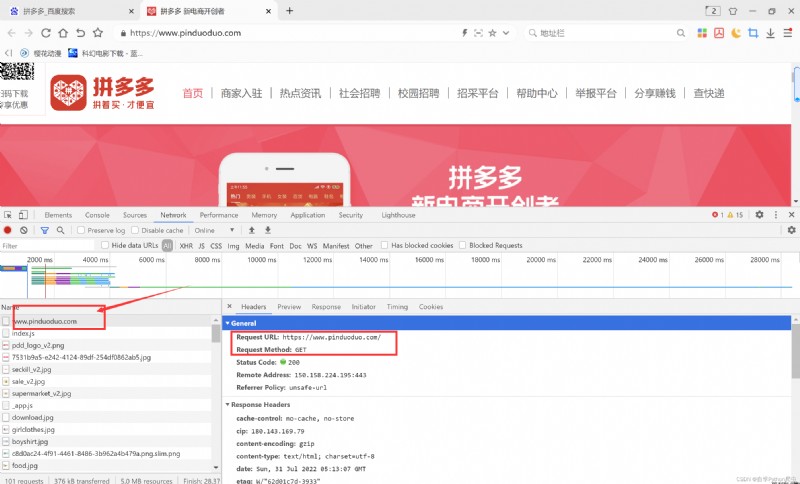The image size is (800, 484).
Task: Click the 拼多多 logo
Action: coord(102,93)
